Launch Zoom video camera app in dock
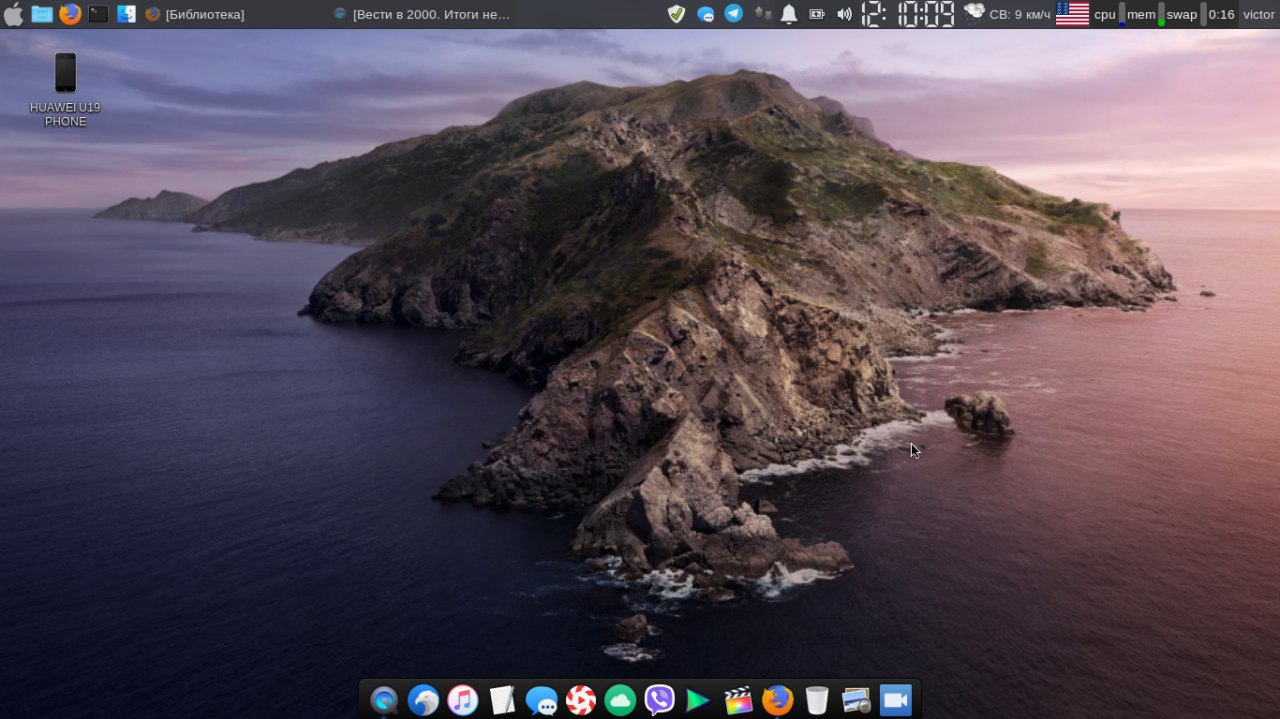This screenshot has height=719, width=1280. click(x=895, y=700)
